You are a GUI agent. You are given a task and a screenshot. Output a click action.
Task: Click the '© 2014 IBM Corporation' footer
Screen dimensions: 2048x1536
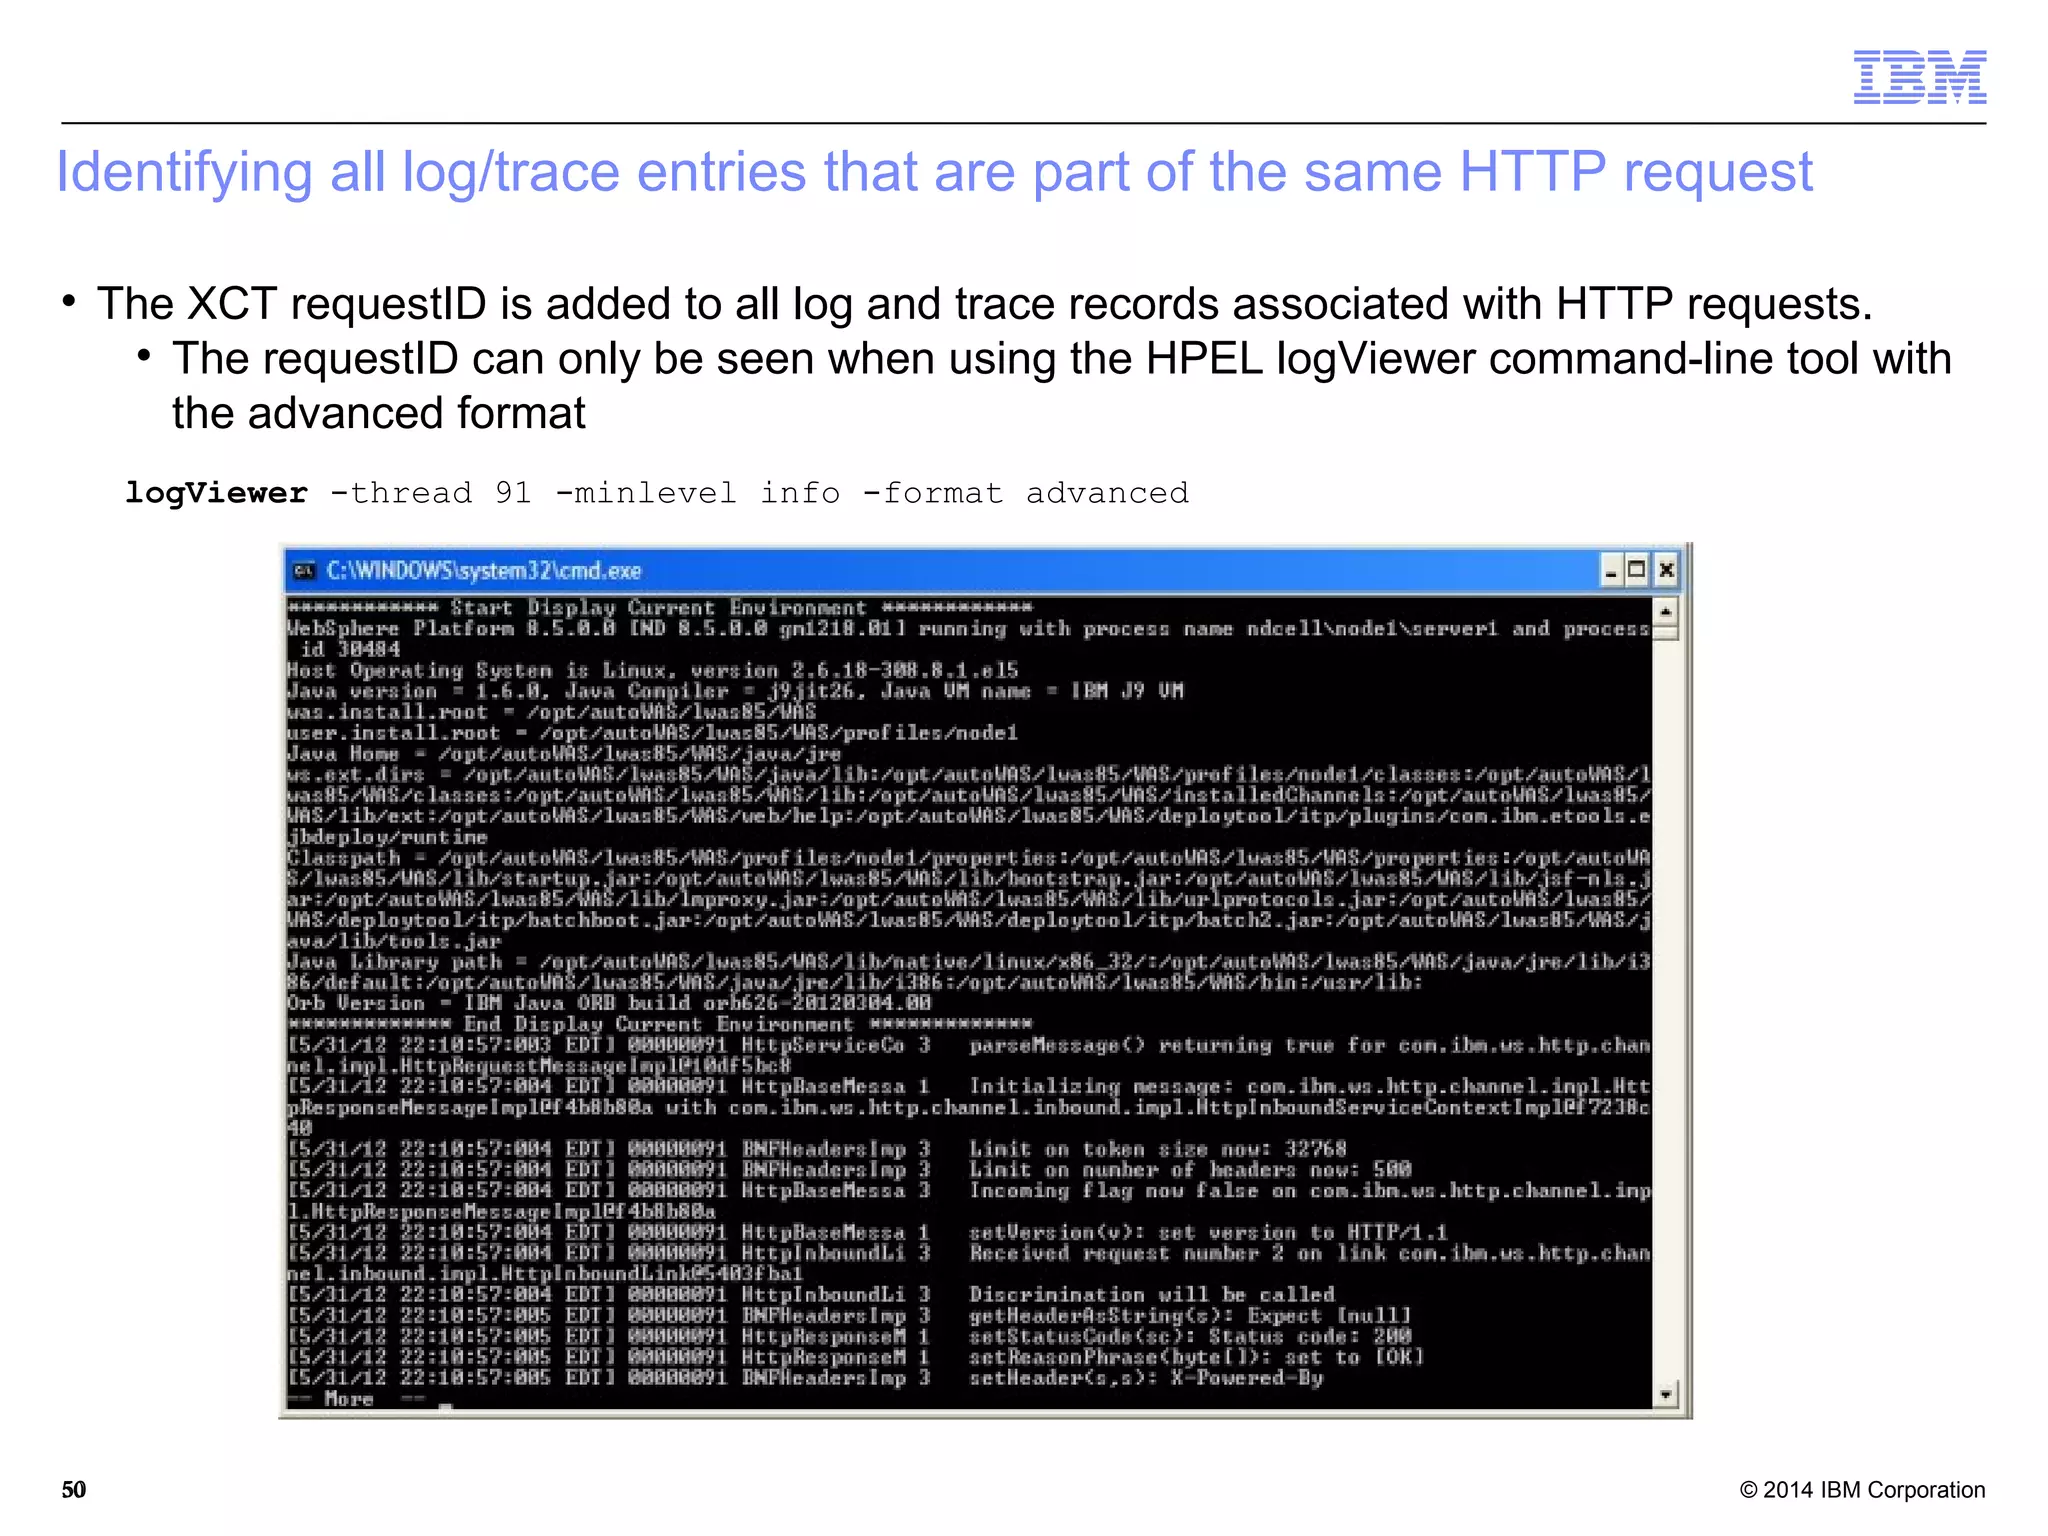1862,1490
